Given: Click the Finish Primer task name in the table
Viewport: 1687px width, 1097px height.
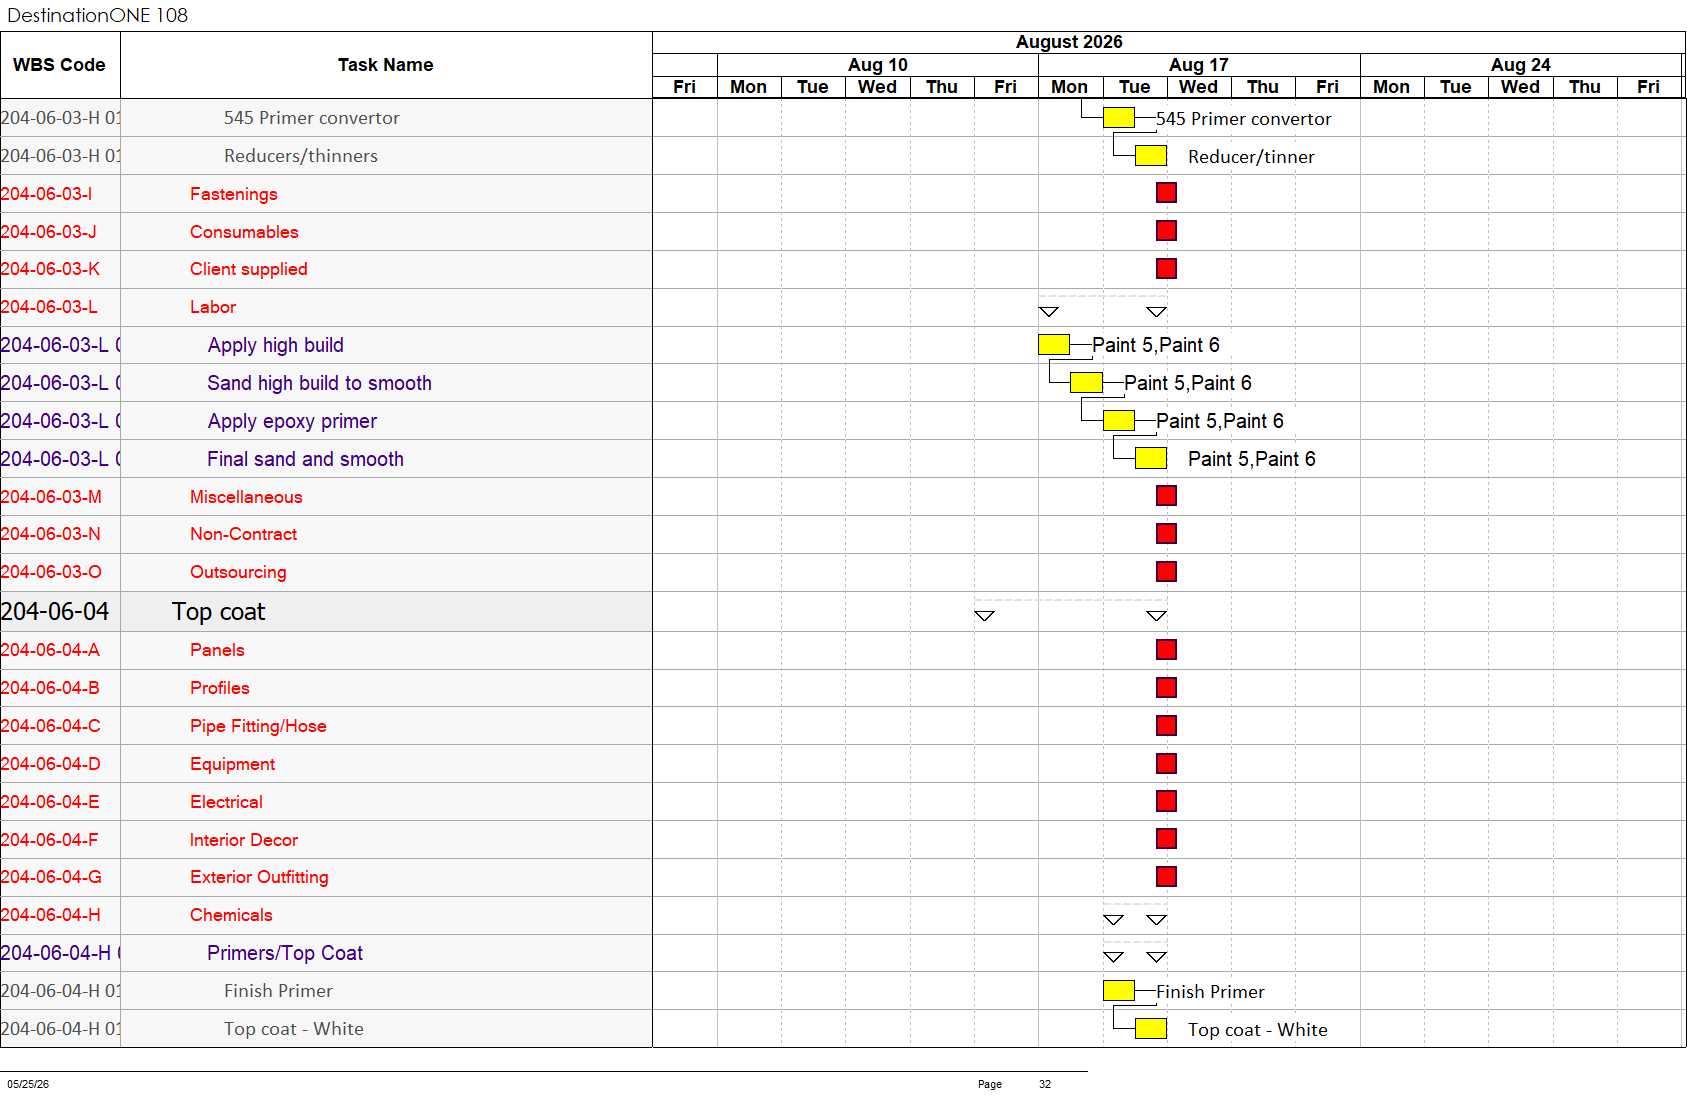Looking at the screenshot, I should point(278,991).
